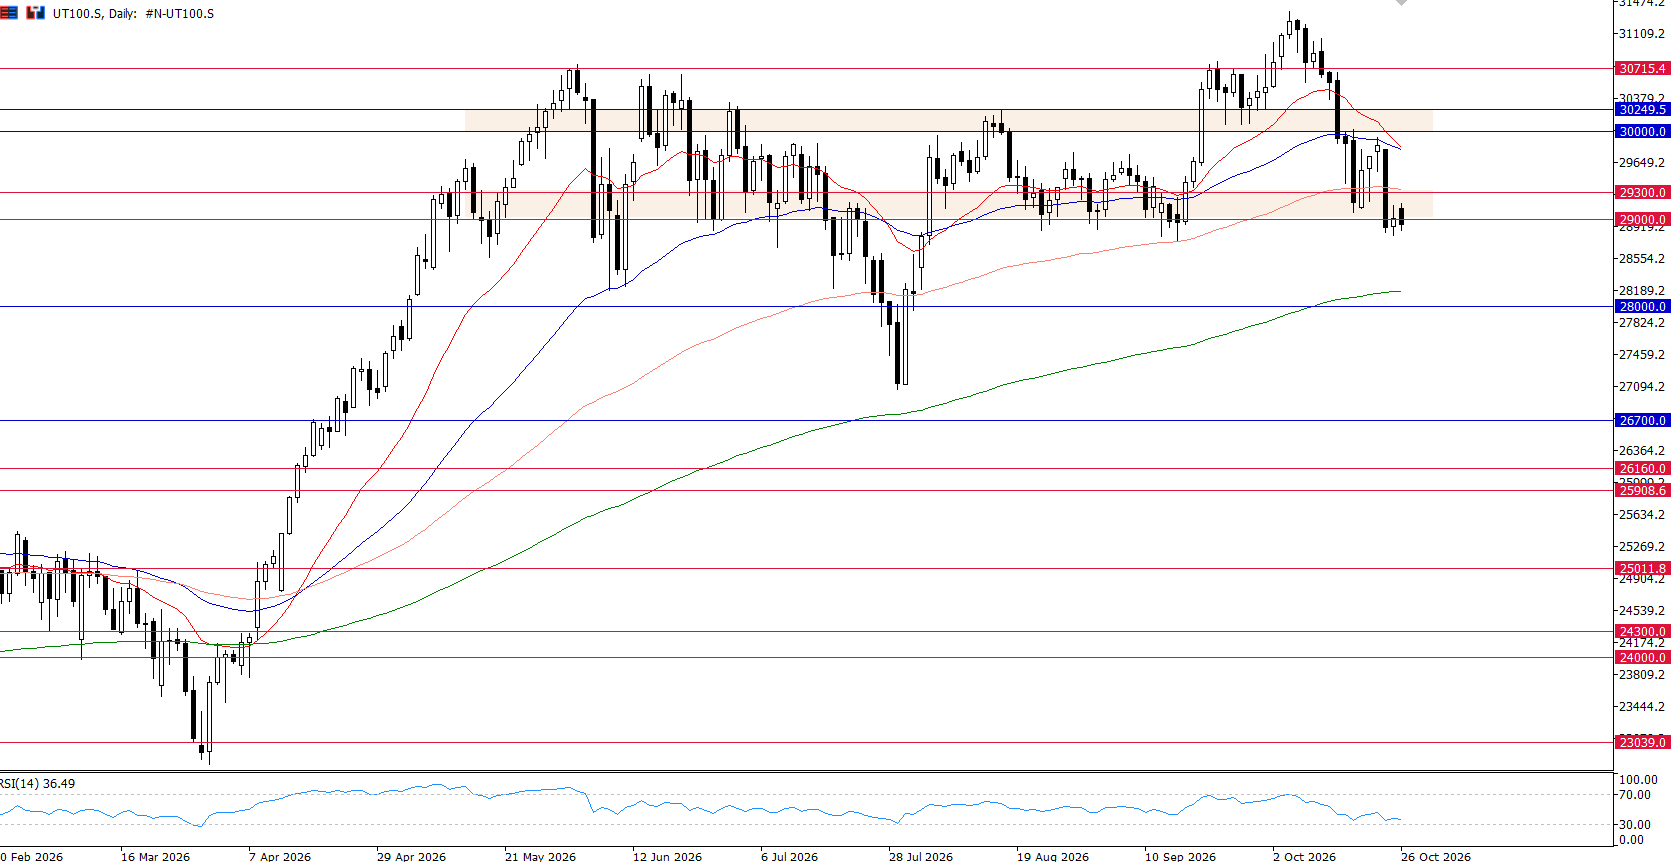
Task: Select the 23039.0 red price tag
Action: 1642,743
